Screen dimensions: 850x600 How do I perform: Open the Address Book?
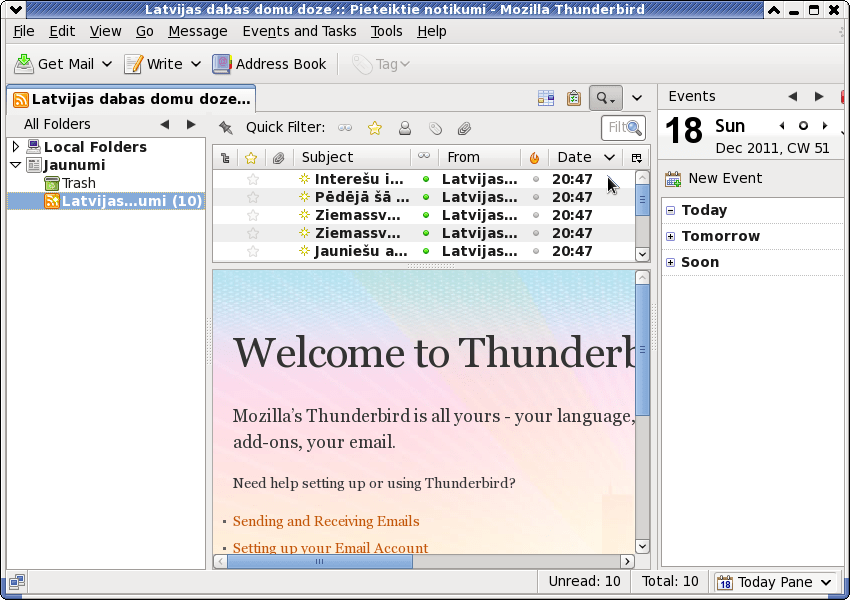(269, 64)
